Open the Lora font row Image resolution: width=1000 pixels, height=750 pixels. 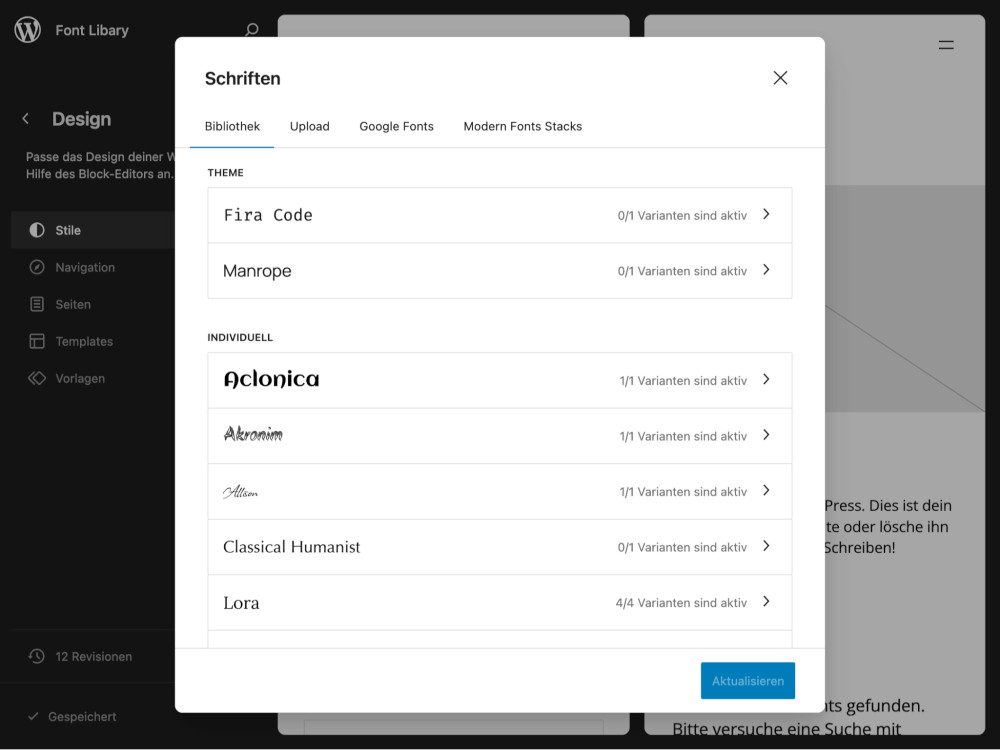coord(499,602)
